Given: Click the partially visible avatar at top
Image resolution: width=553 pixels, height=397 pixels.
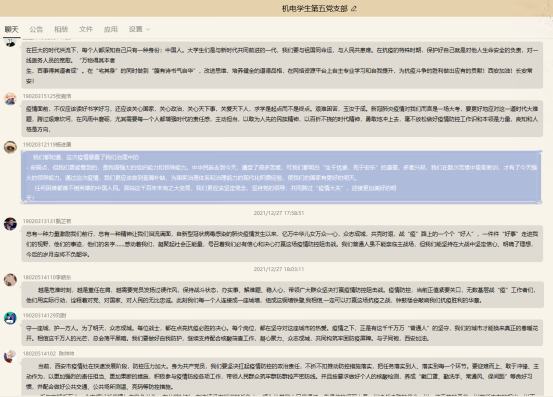Looking at the screenshot, I should [x=10, y=43].
